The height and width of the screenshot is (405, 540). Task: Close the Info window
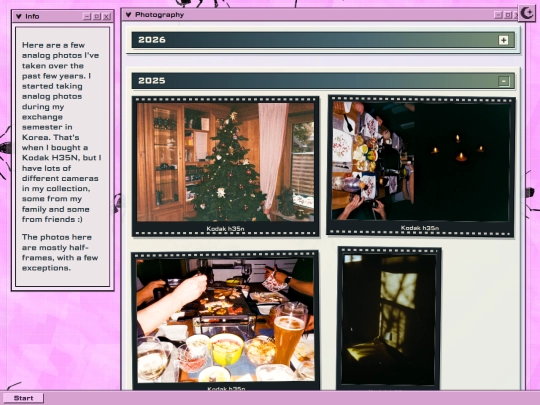pyautogui.click(x=107, y=16)
